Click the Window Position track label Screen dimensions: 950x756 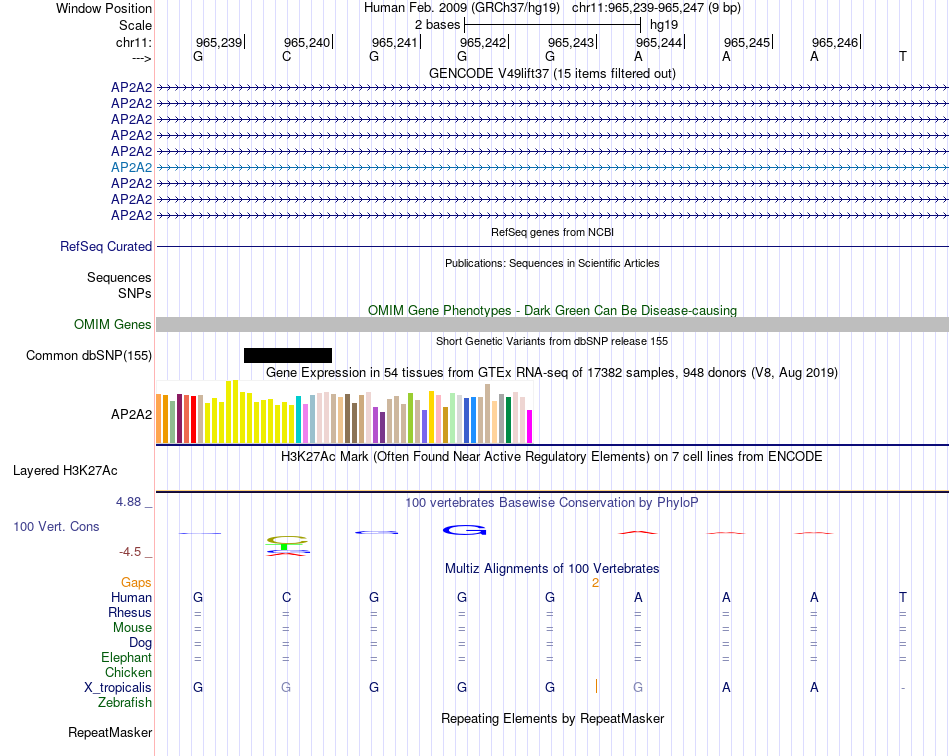(104, 8)
